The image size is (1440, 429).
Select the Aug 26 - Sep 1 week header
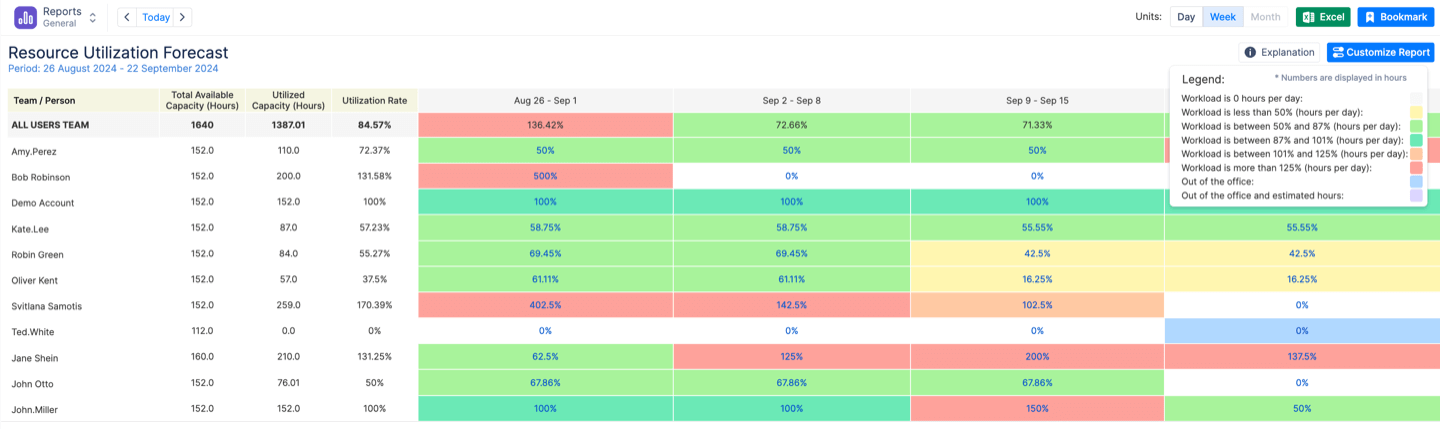[545, 100]
